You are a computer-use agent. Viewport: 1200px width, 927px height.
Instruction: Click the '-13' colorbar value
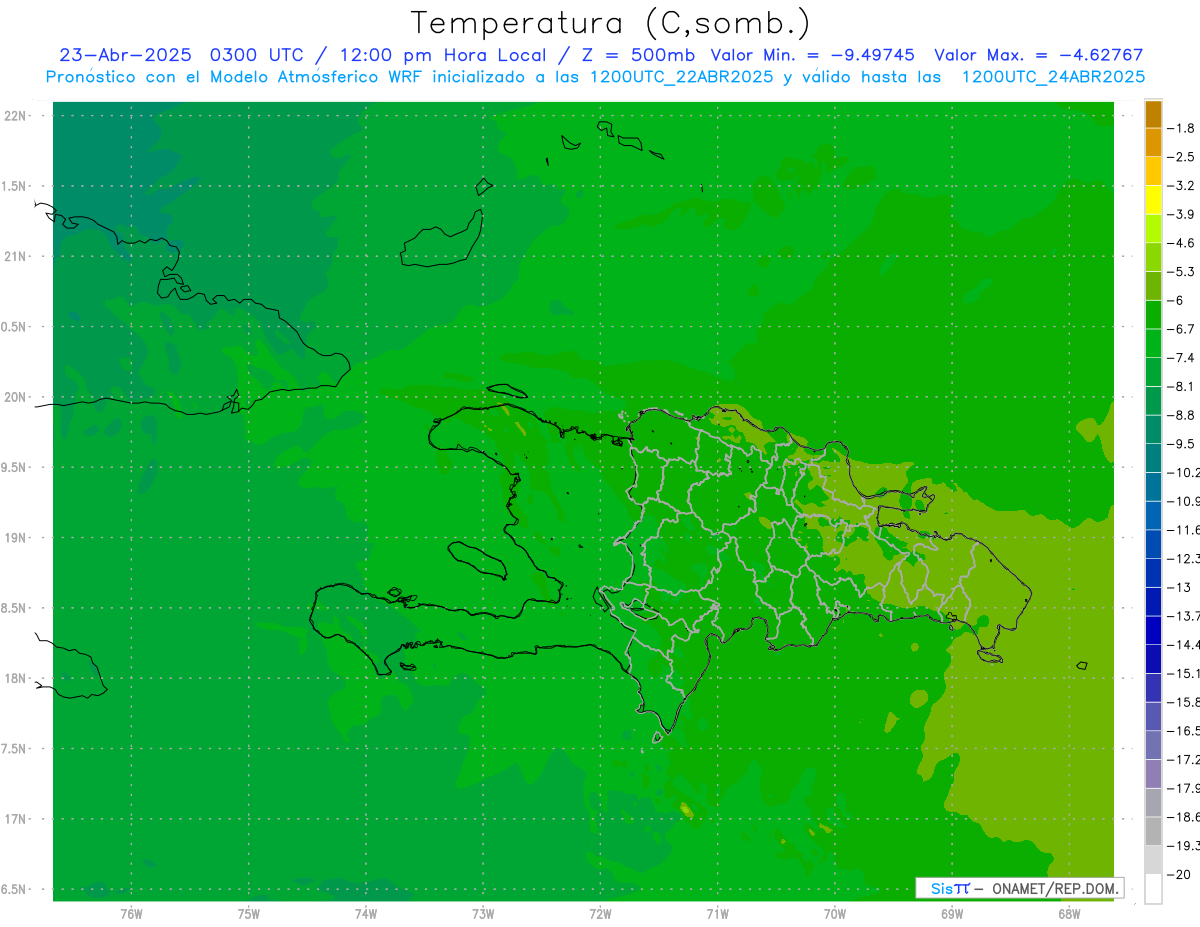pos(1180,587)
